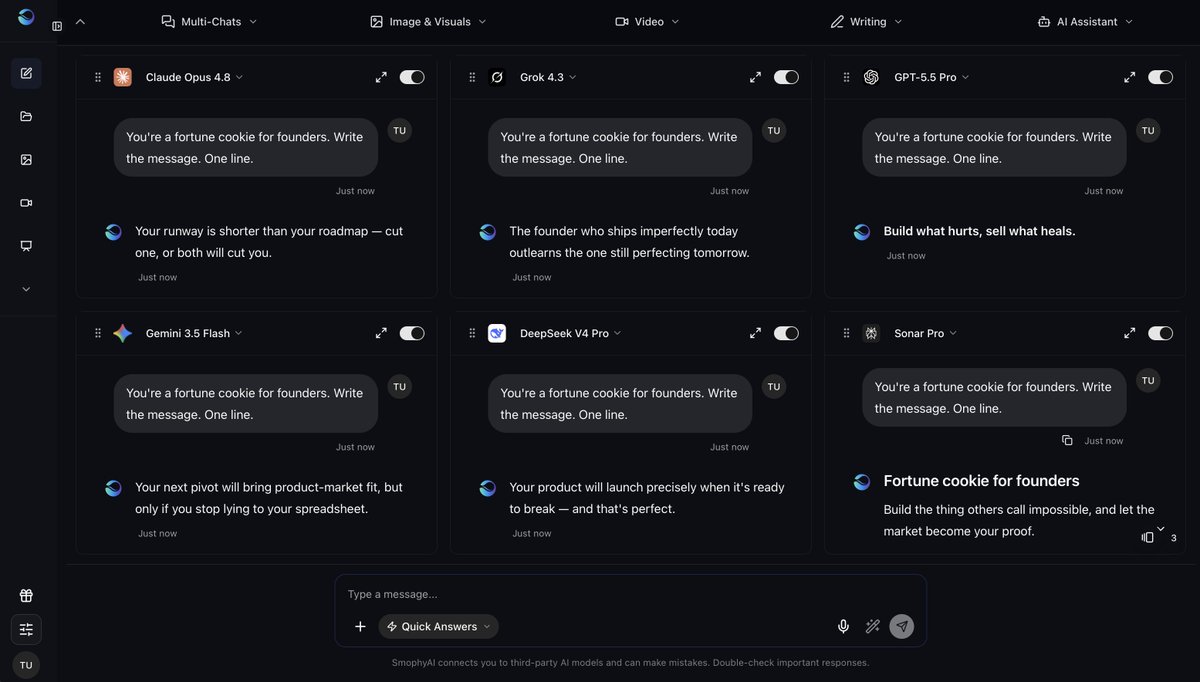
Task: Open the Gemini 3.5 Flash model dropdown
Action: [194, 333]
